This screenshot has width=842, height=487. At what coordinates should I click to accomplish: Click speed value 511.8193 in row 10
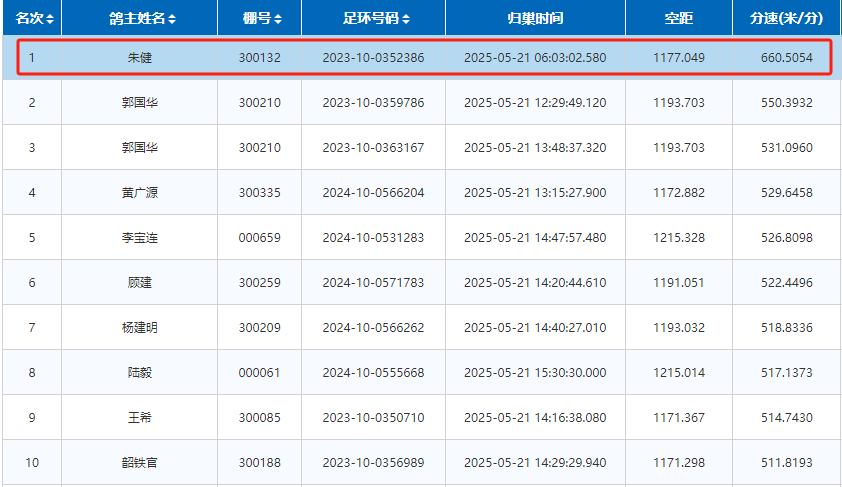[x=786, y=463]
